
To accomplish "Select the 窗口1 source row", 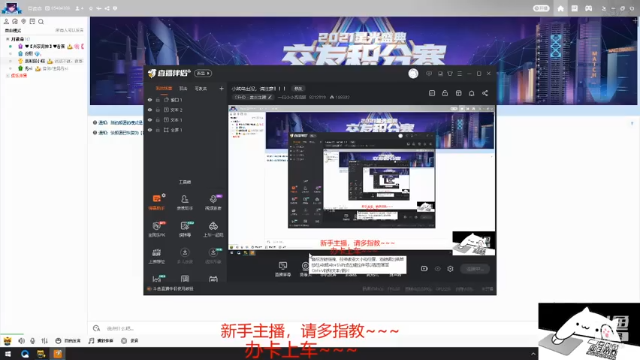I will [185, 100].
